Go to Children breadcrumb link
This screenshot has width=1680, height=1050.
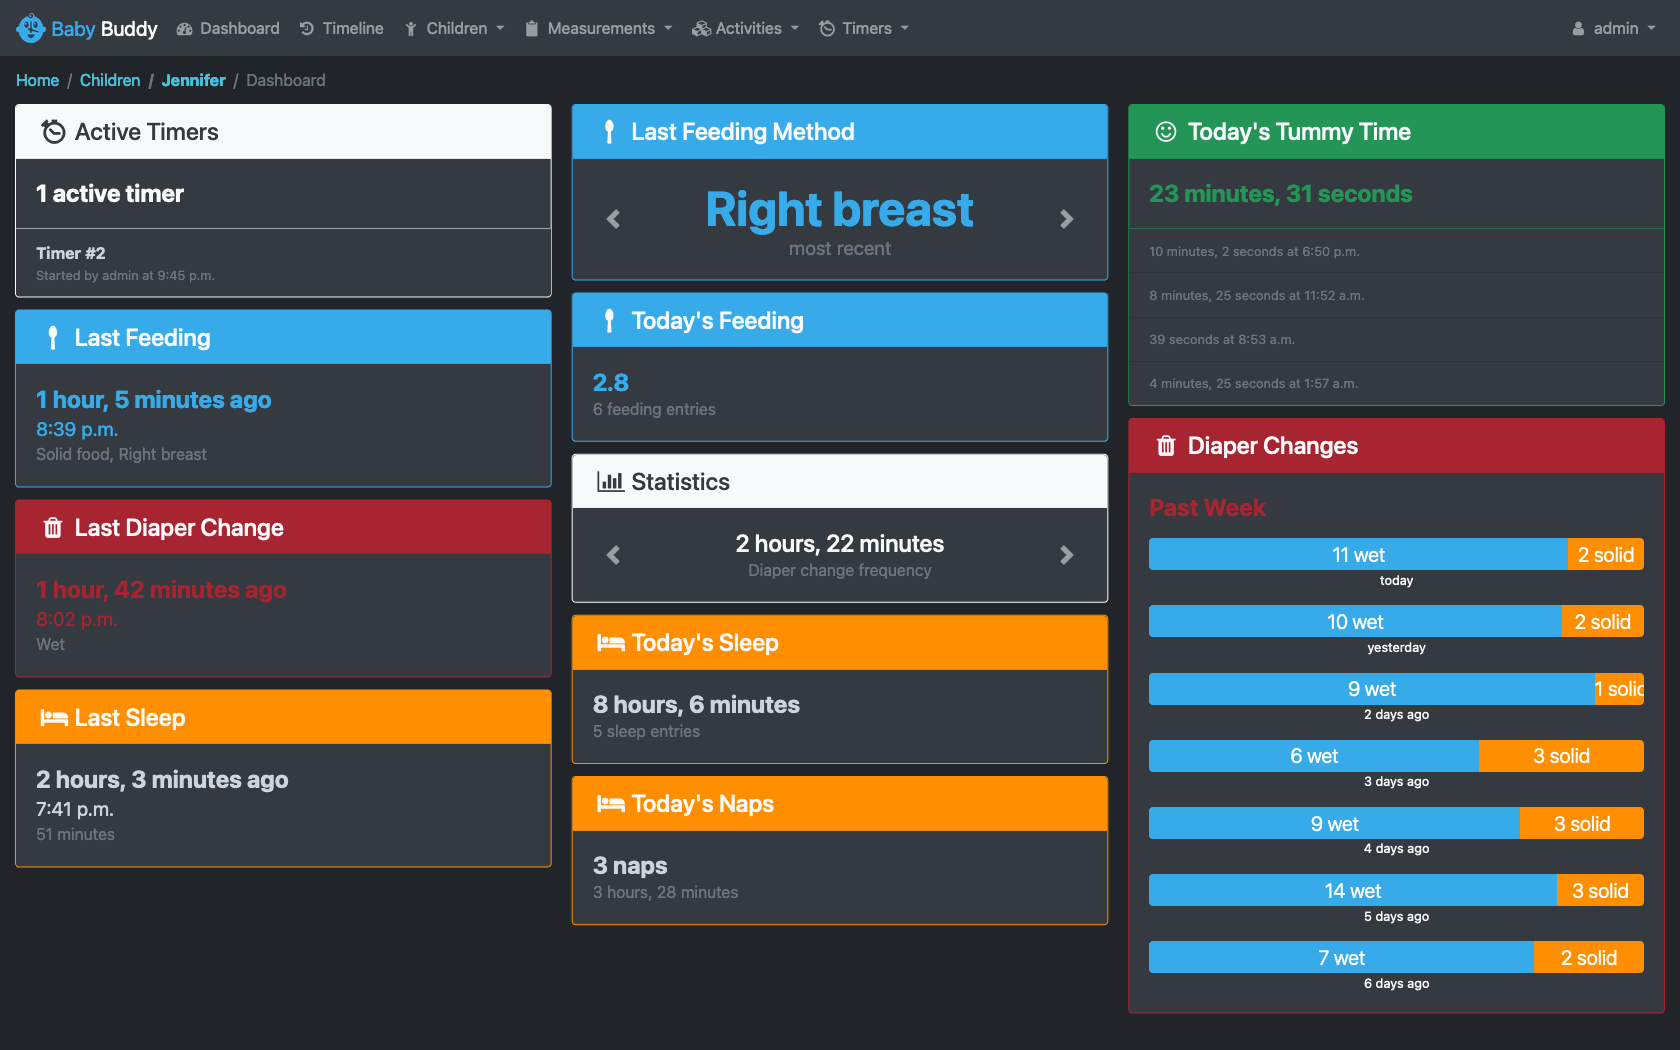110,80
